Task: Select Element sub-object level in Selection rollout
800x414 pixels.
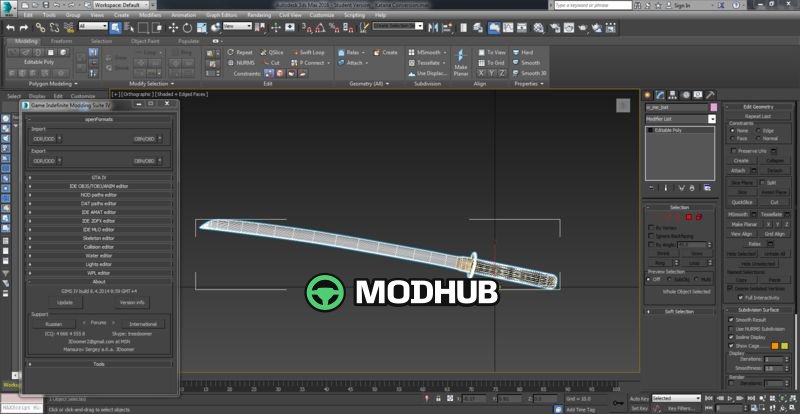Action: click(698, 217)
